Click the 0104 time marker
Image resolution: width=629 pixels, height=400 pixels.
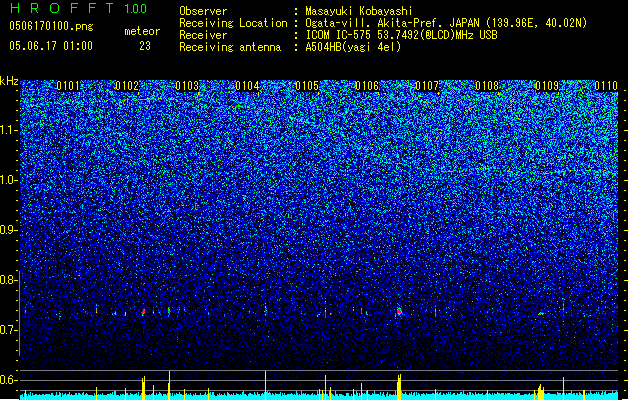pyautogui.click(x=247, y=86)
